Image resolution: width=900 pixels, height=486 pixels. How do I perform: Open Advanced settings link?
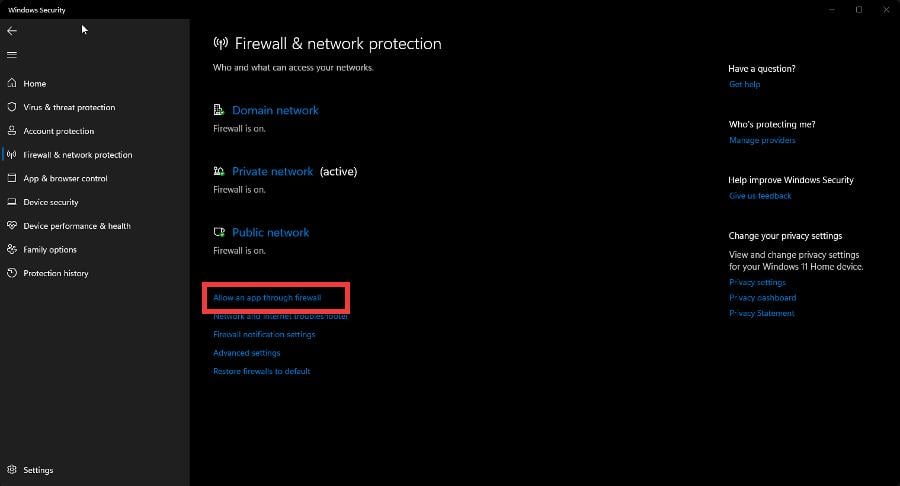tap(247, 353)
